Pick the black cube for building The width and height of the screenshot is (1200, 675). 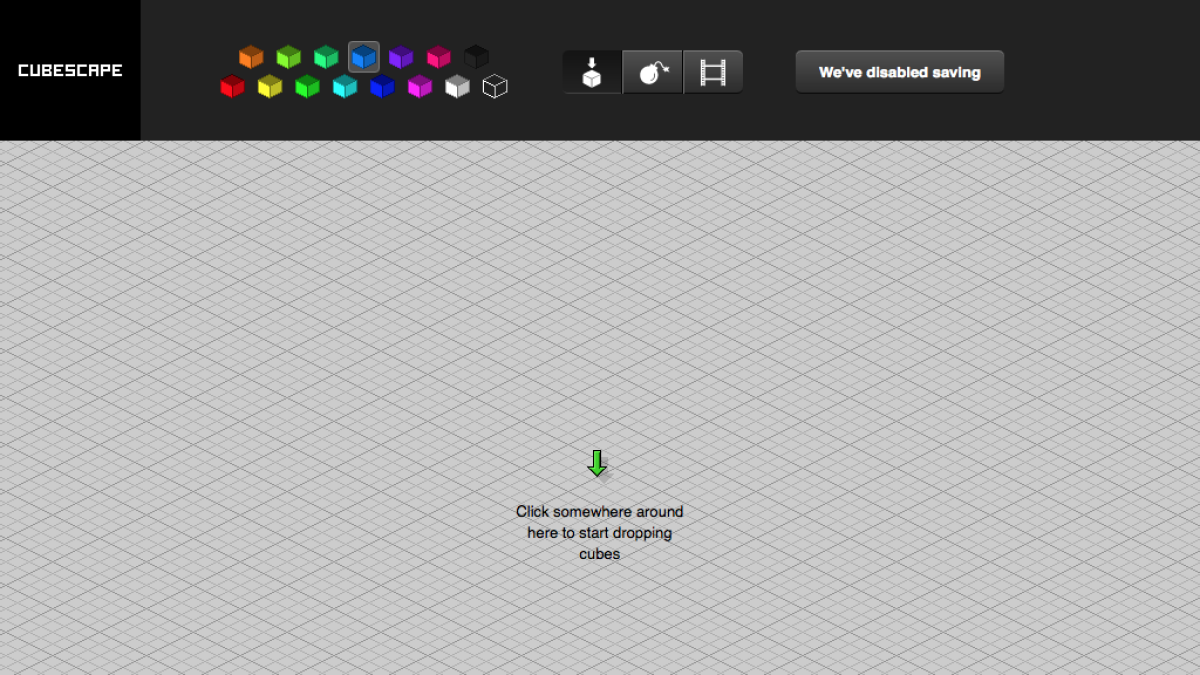[475, 56]
